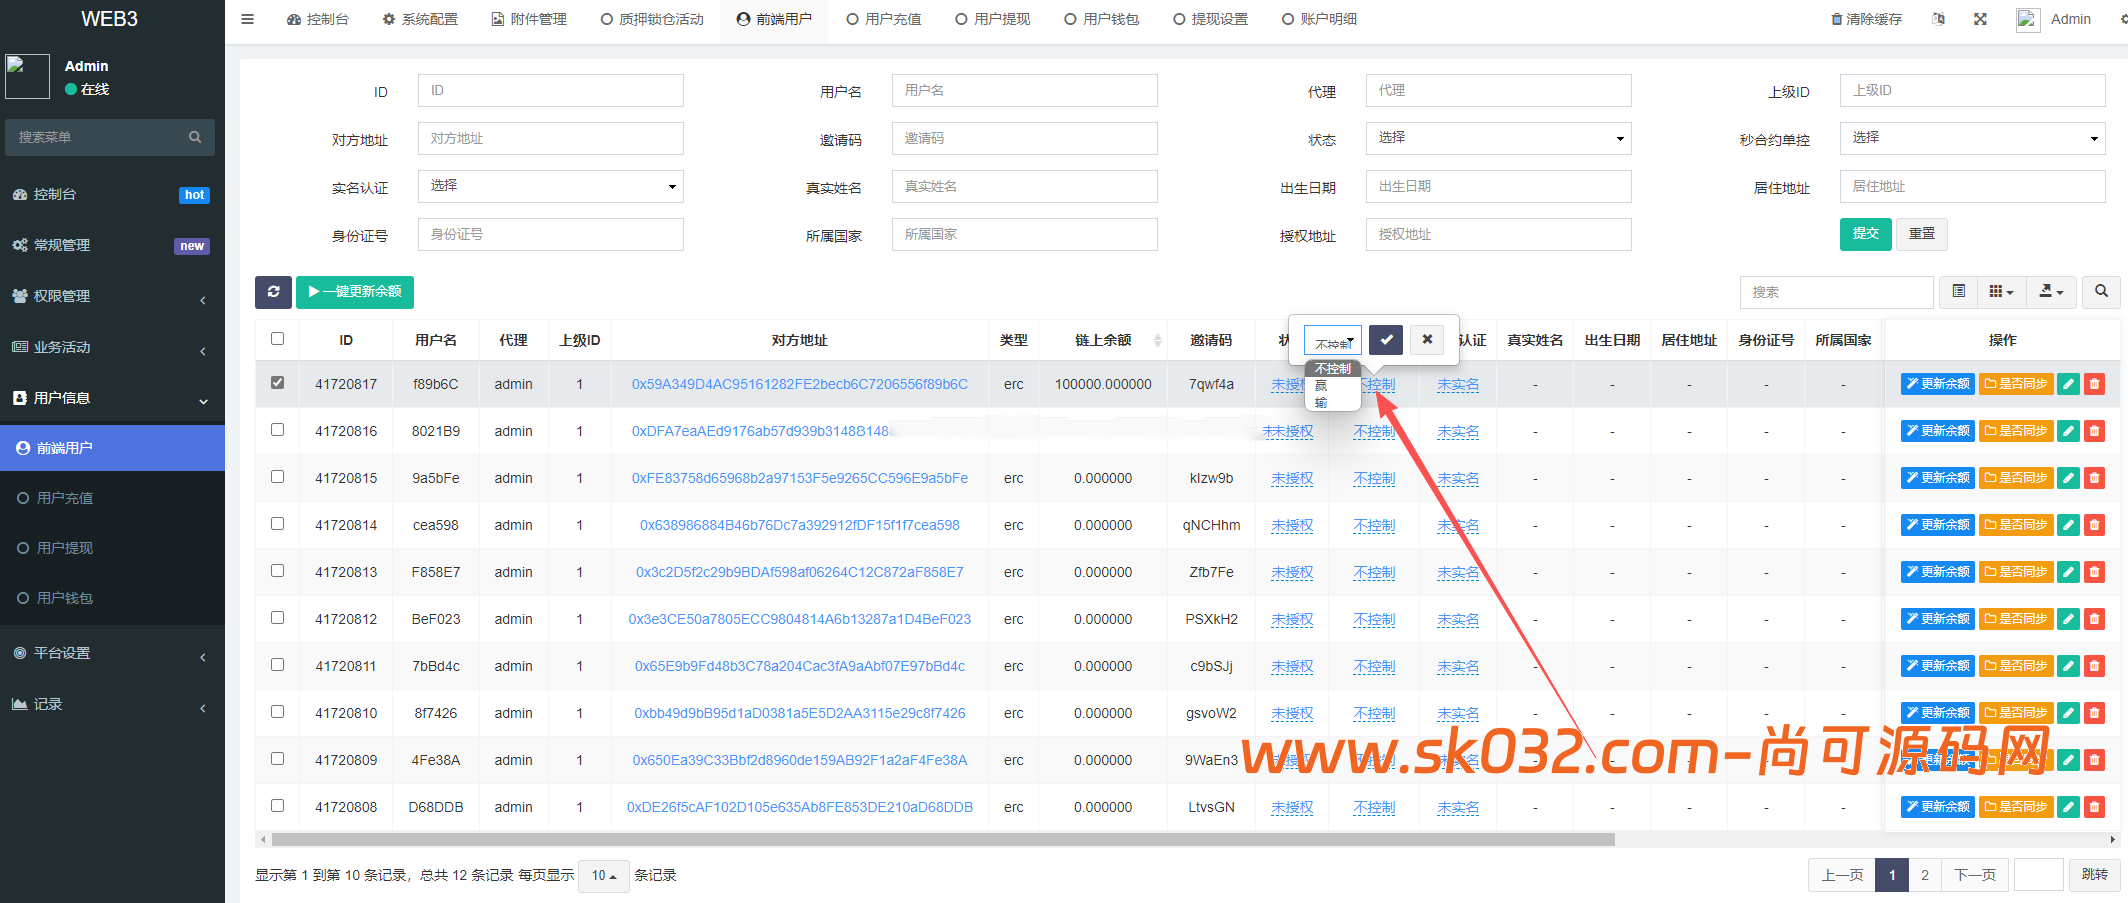Click the 一键更新余额 button

coord(355,292)
